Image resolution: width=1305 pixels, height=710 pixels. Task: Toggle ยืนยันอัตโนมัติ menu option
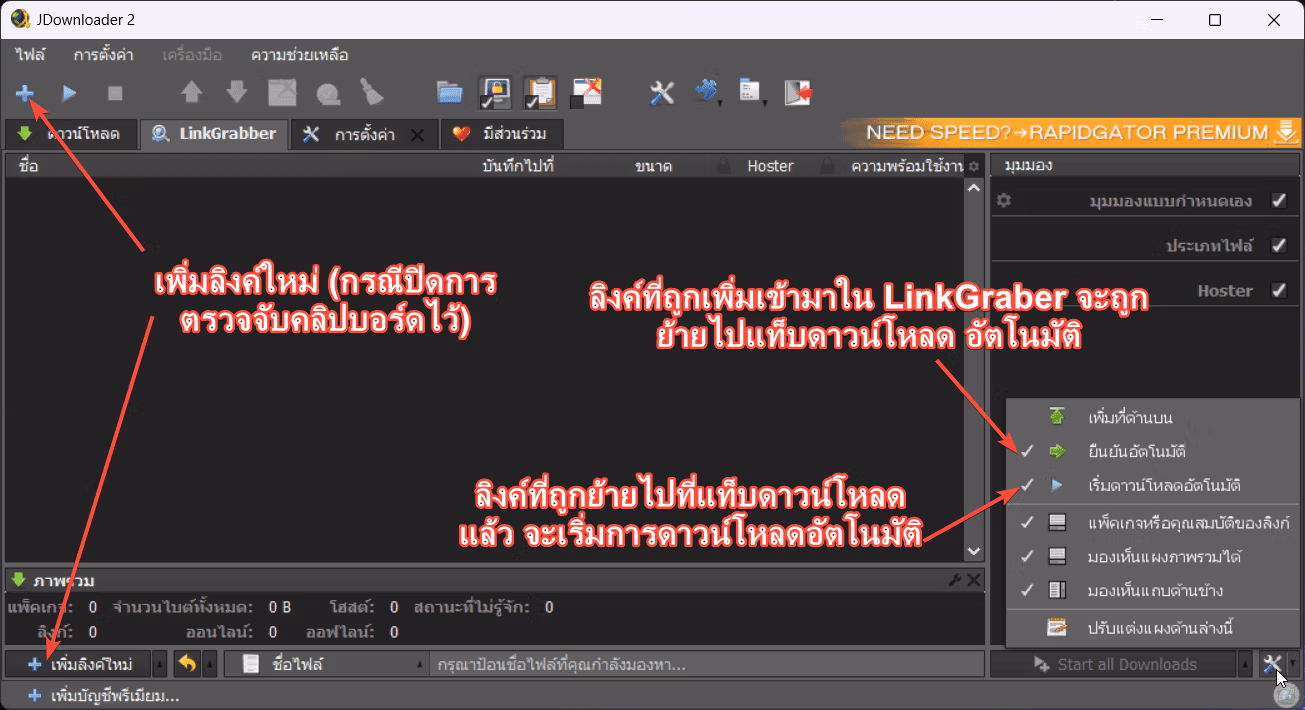(1153, 451)
